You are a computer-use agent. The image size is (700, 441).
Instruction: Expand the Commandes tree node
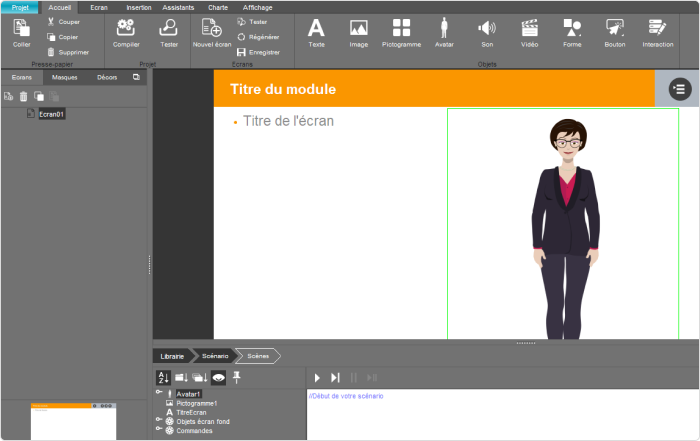point(159,429)
